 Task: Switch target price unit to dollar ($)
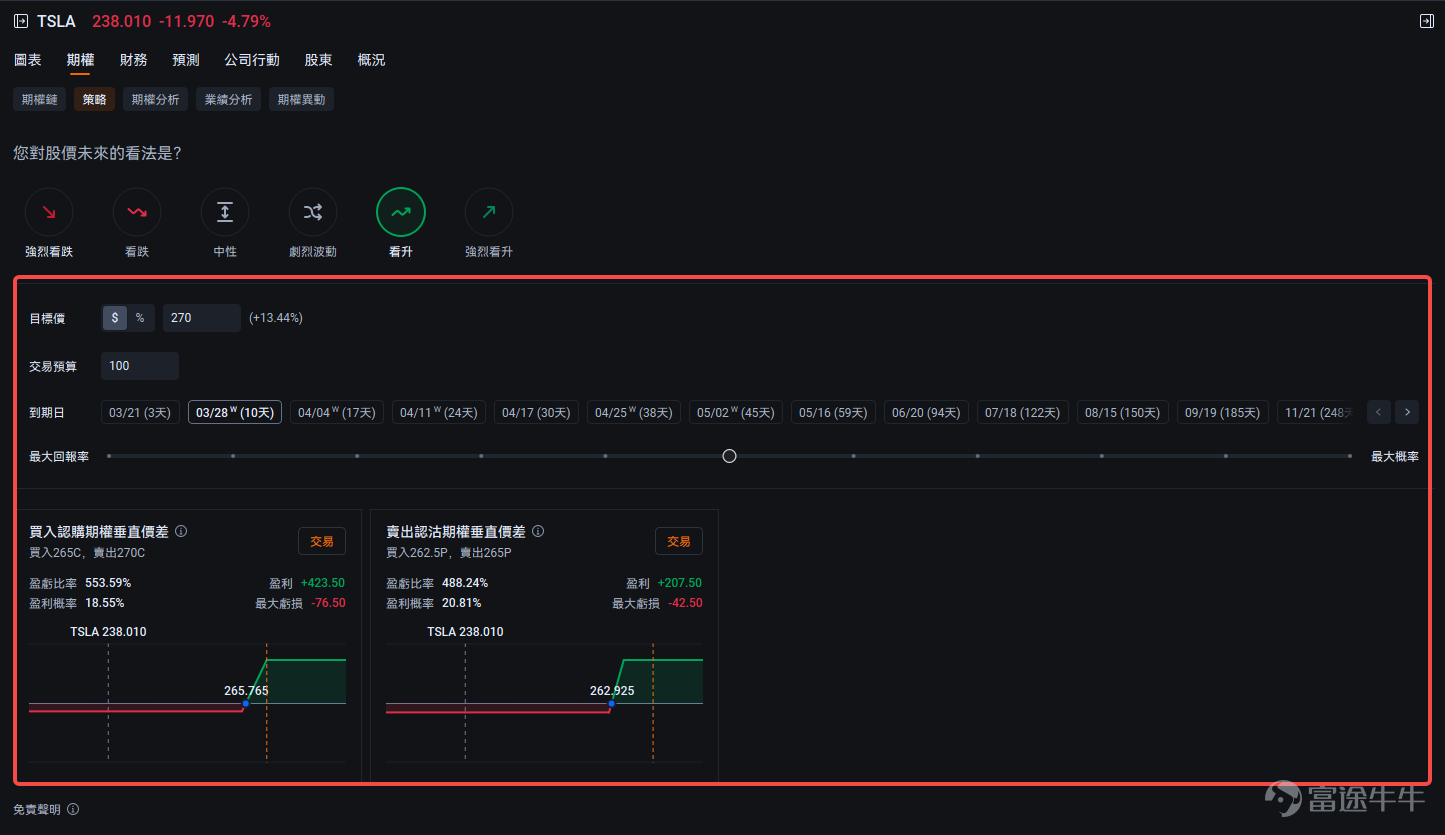coord(115,318)
